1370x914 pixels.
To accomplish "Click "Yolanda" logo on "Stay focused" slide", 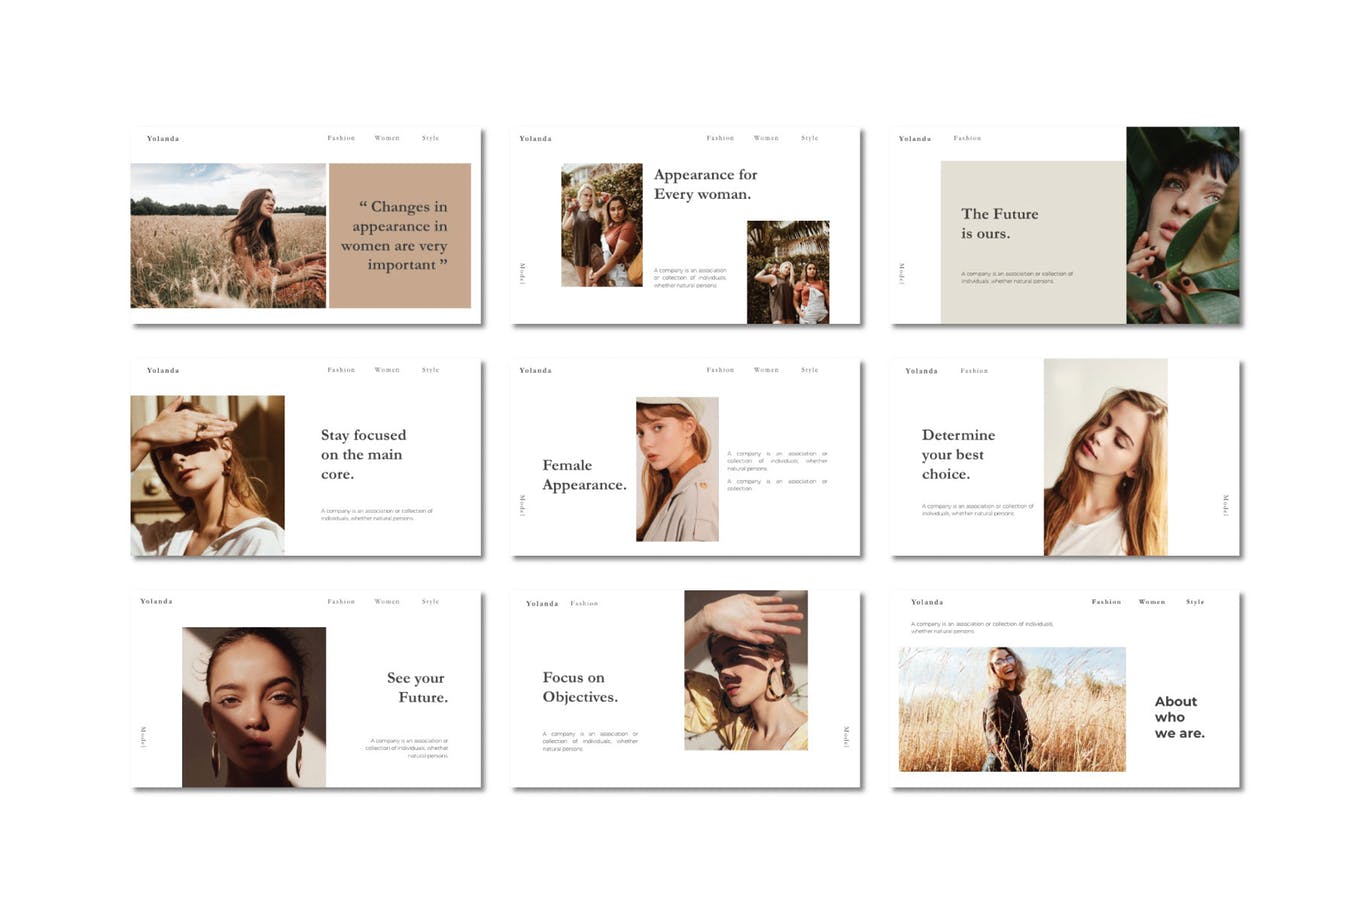I will click(163, 370).
